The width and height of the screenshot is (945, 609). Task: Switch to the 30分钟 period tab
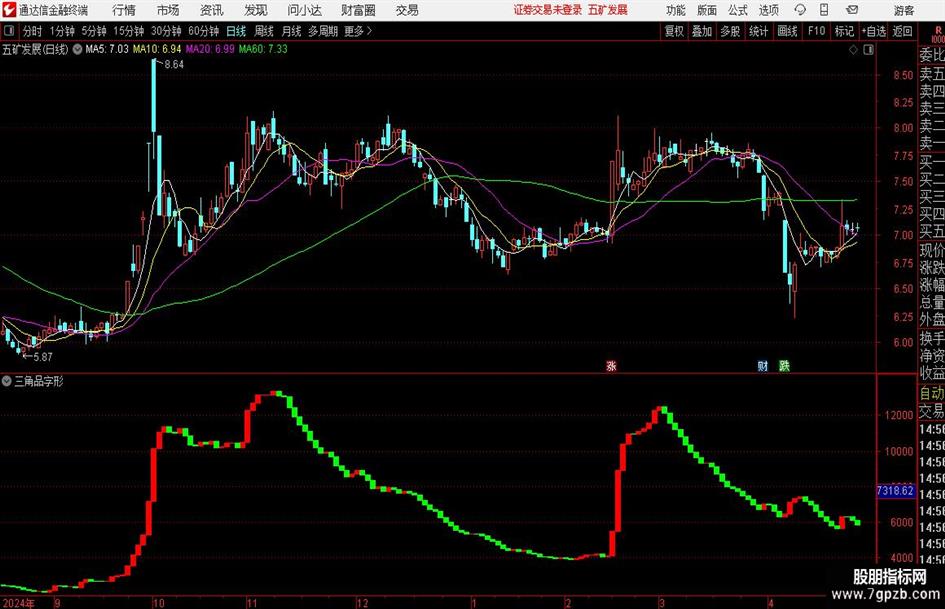click(166, 31)
